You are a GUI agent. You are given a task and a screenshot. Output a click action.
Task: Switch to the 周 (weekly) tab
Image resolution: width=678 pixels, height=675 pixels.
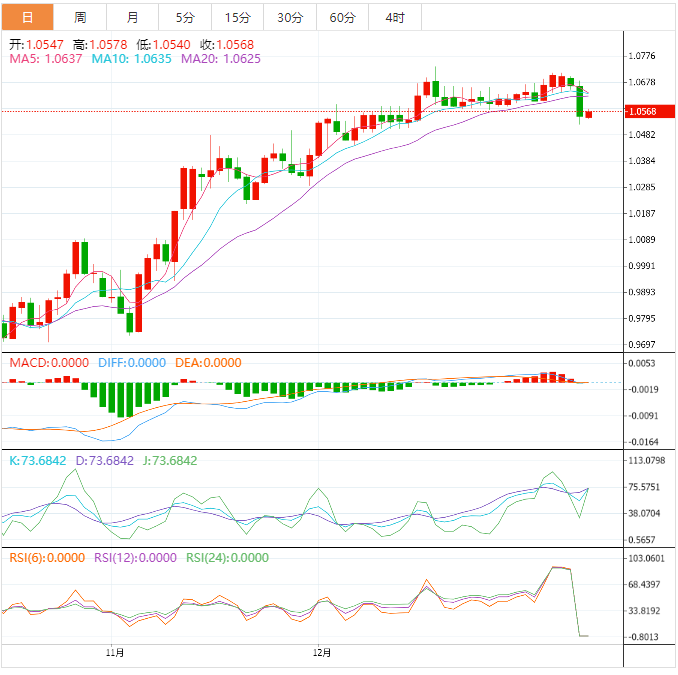80,18
